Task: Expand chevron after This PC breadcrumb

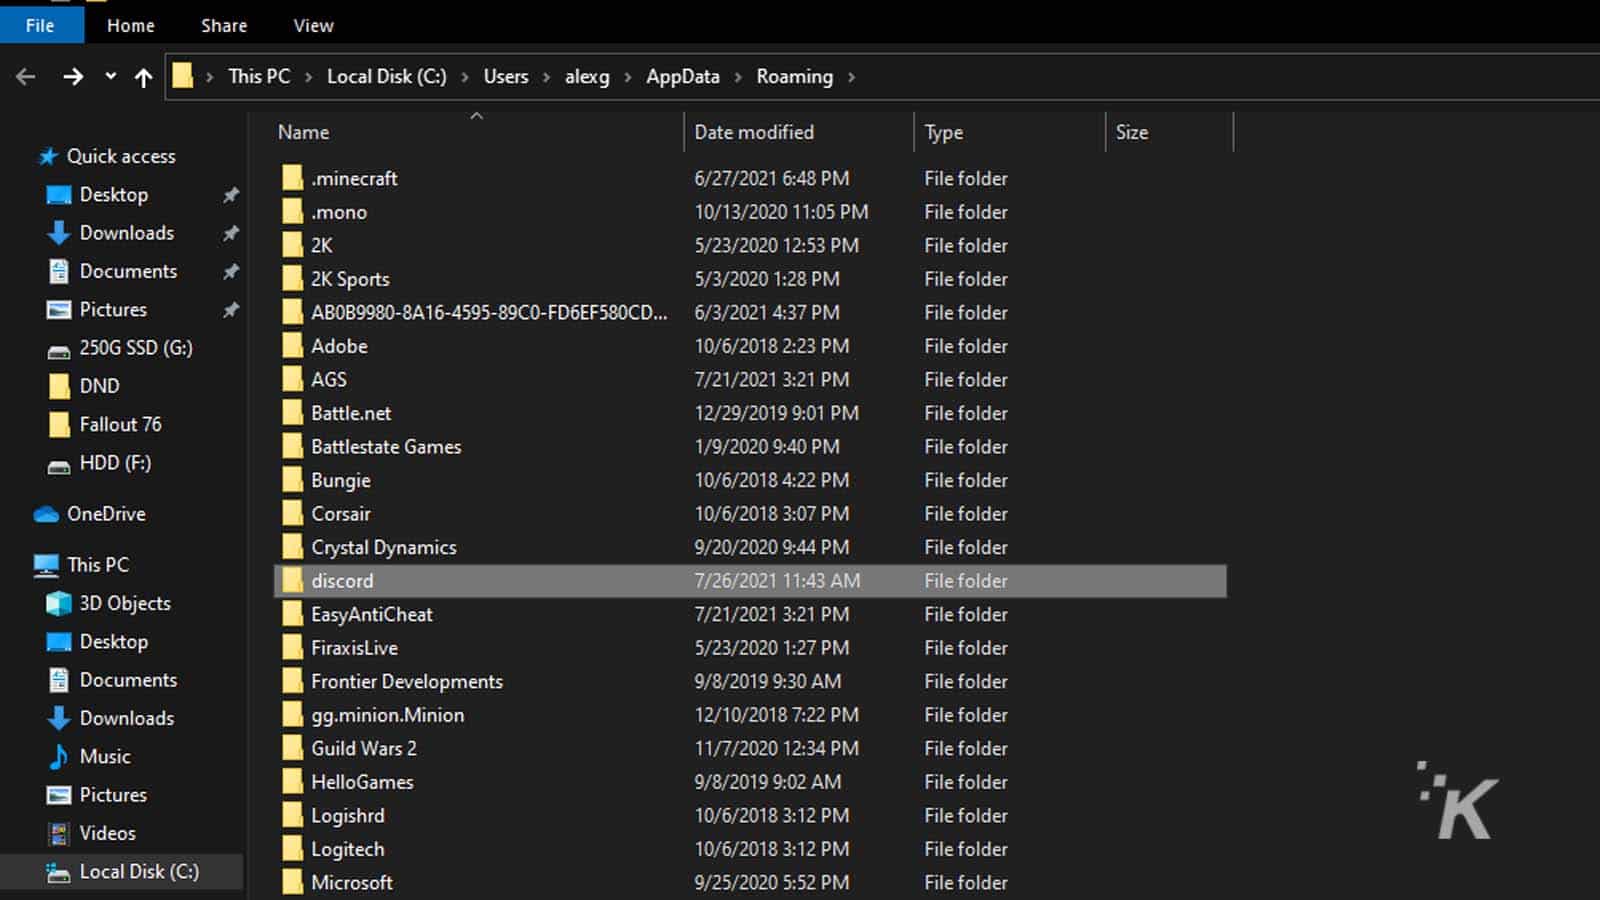Action: click(308, 77)
